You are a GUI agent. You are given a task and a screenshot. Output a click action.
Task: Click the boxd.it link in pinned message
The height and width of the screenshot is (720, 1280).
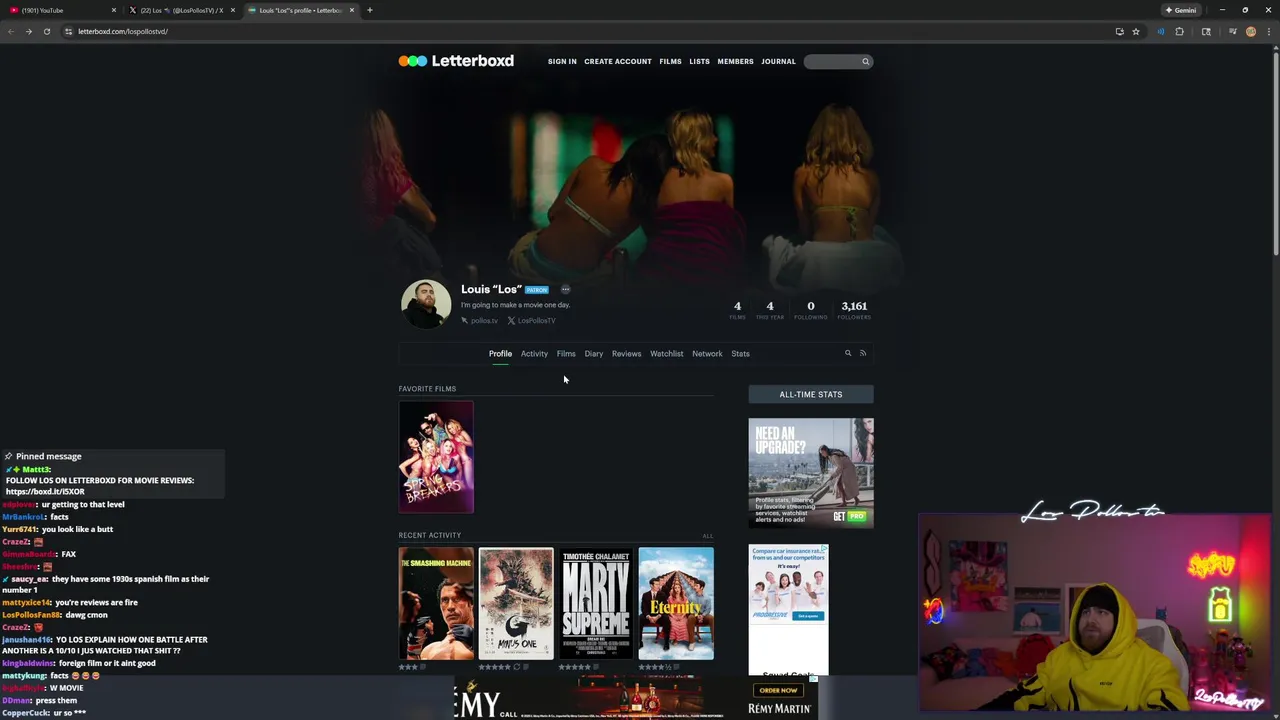pos(45,492)
